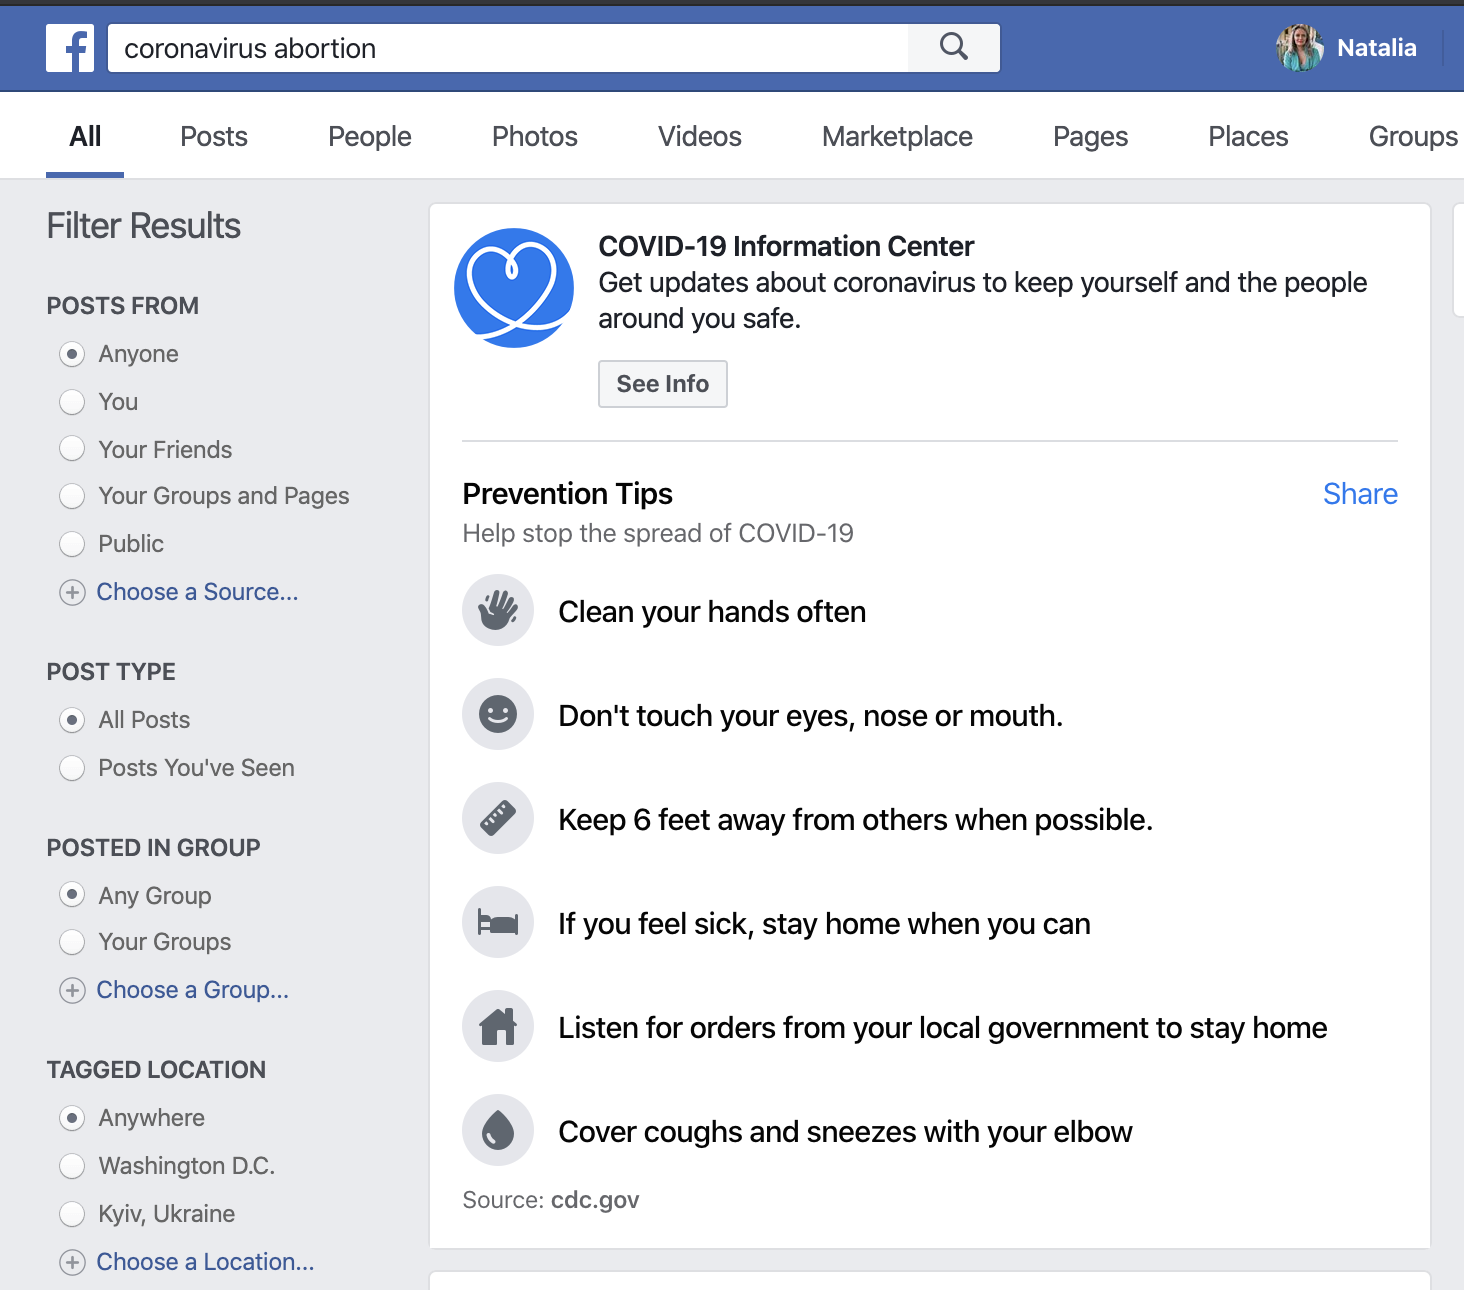This screenshot has width=1464, height=1290.
Task: Click the cdc.gov source link
Action: coord(595,1200)
